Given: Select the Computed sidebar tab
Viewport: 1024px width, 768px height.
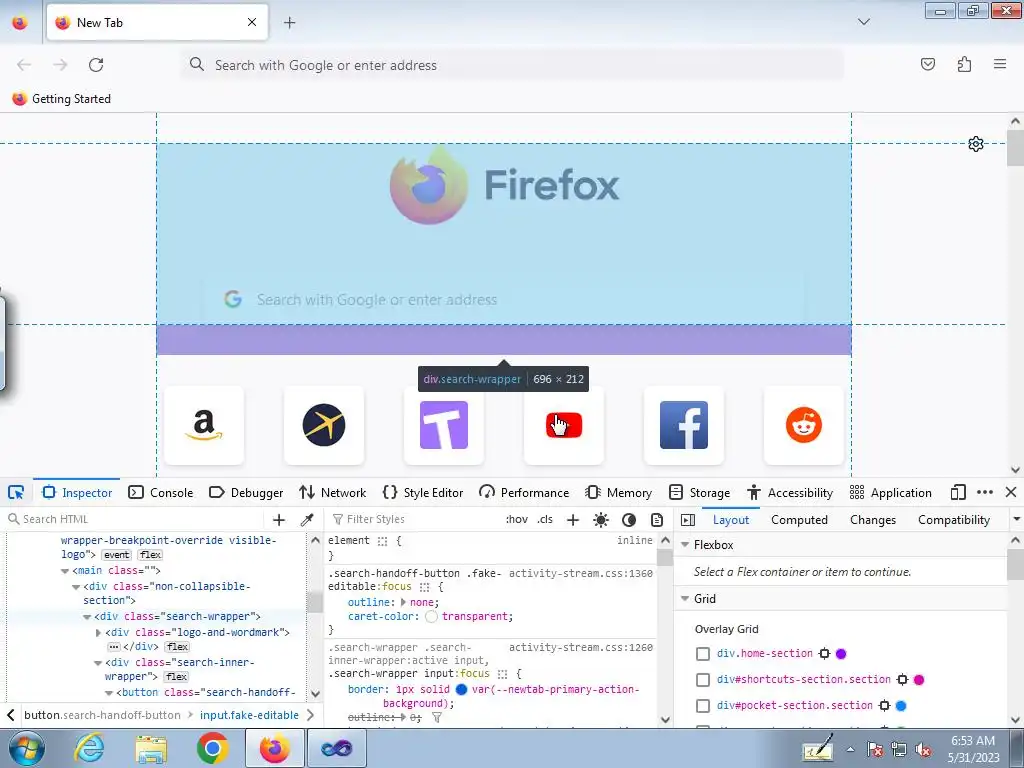Looking at the screenshot, I should 799,520.
